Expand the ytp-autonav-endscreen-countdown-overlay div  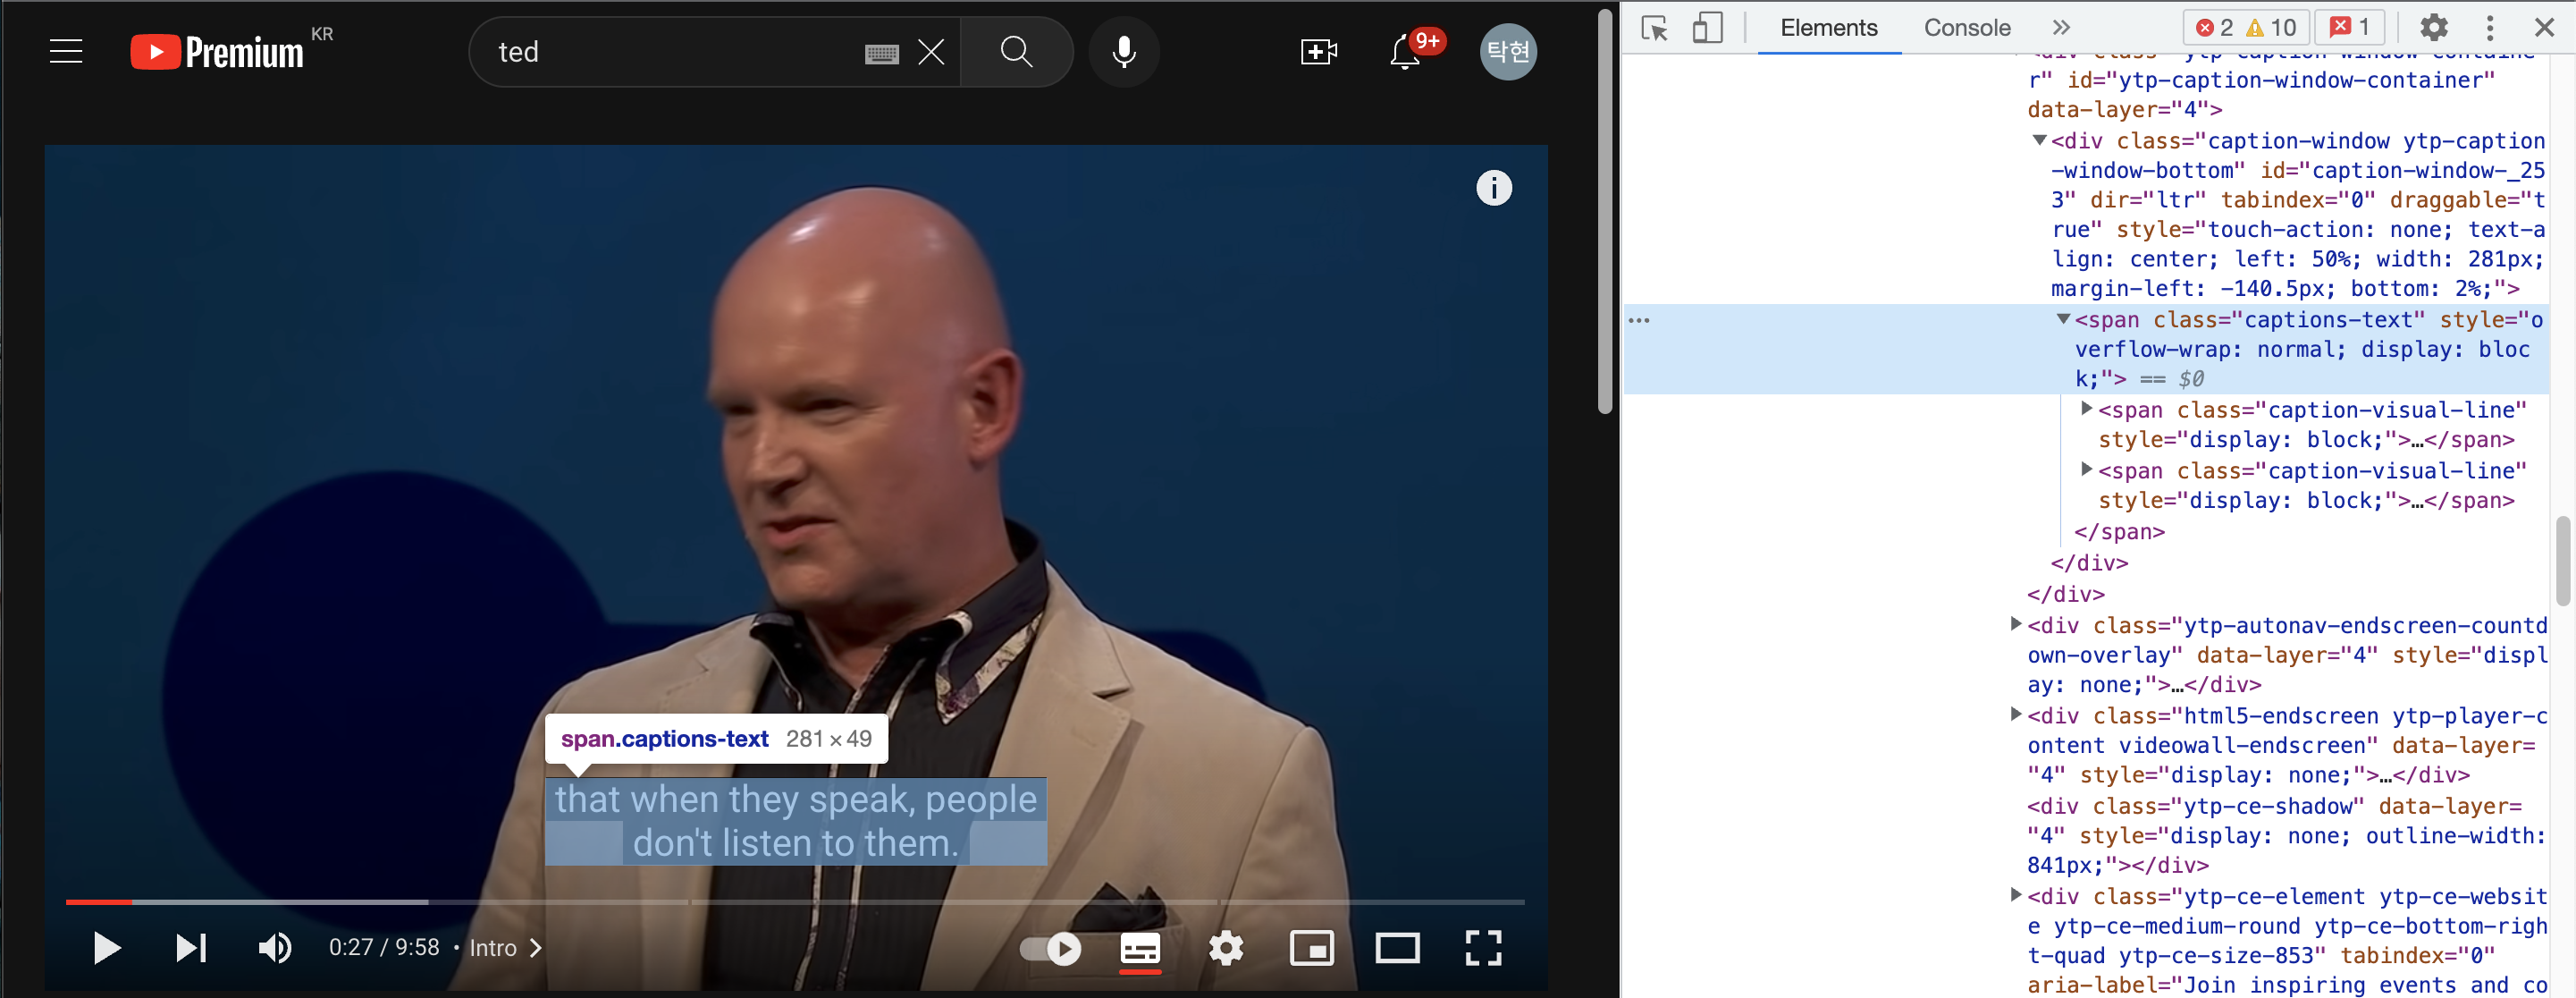point(2016,624)
